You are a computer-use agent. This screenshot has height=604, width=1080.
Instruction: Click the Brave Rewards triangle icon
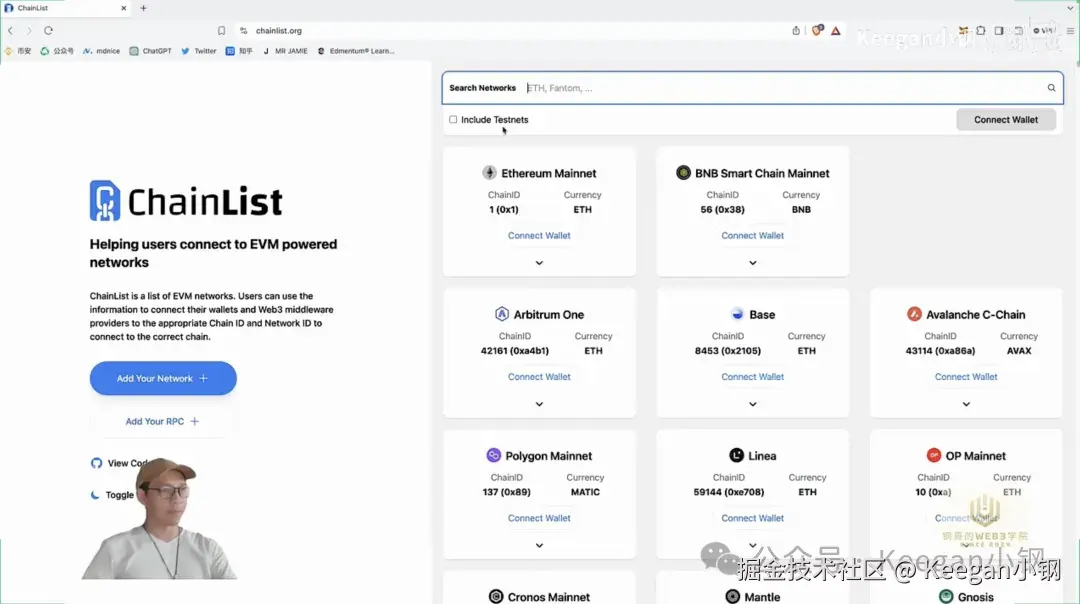coord(835,30)
